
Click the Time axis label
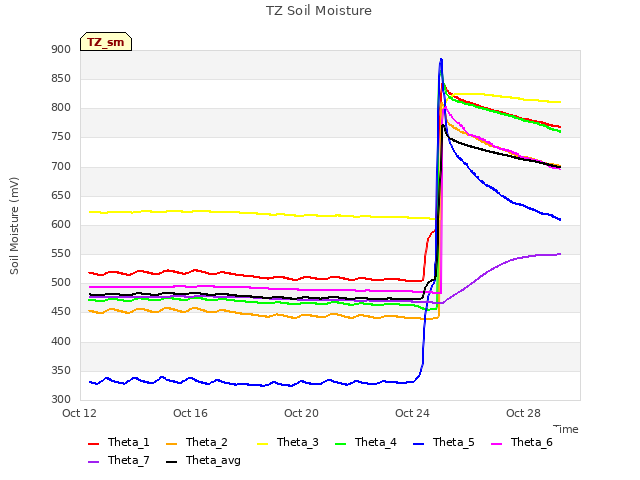coord(566,429)
